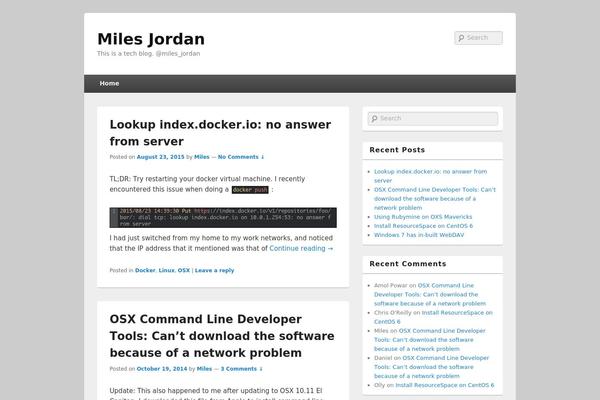Focus the sidebar Search field
The width and height of the screenshot is (600, 400).
click(x=433, y=119)
